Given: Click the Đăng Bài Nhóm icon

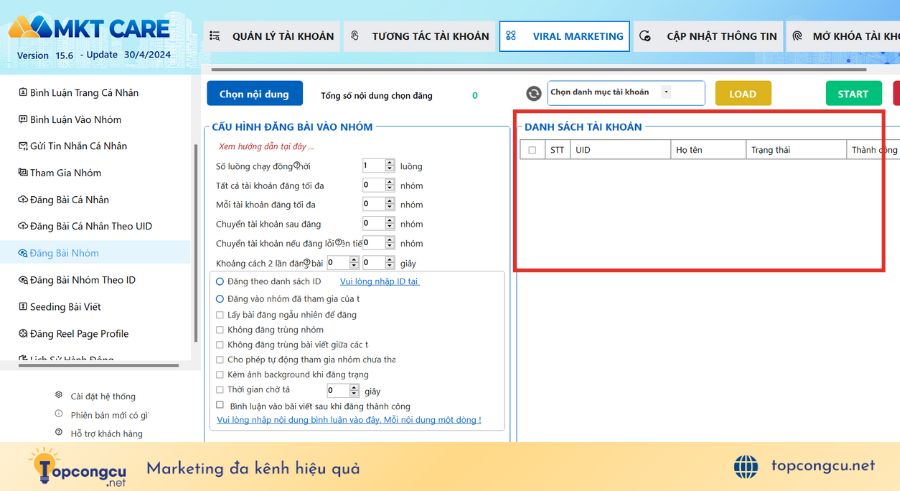Looking at the screenshot, I should [x=23, y=253].
